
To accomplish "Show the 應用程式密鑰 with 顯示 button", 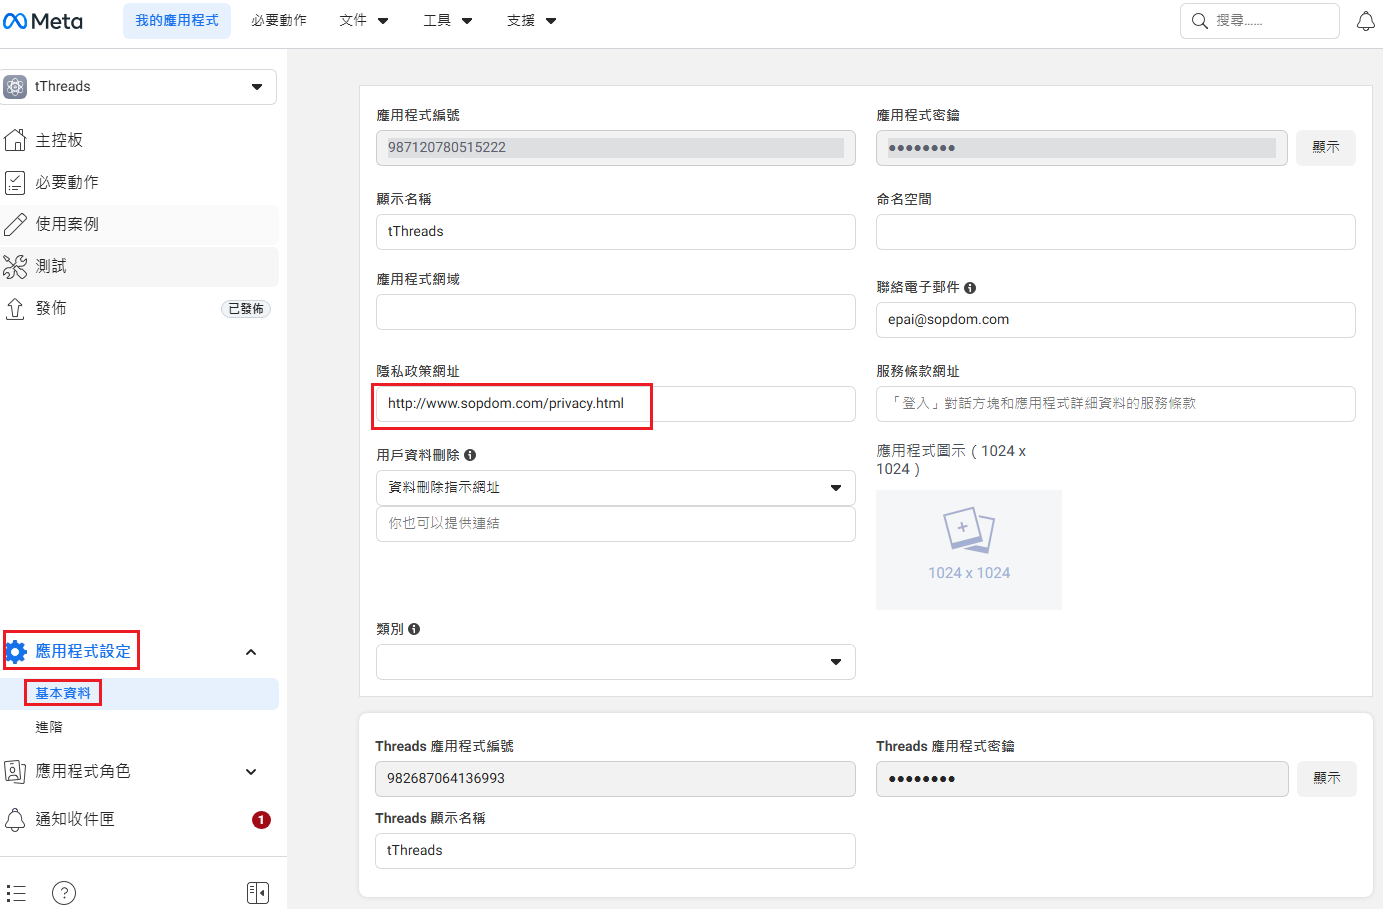I will [1326, 148].
